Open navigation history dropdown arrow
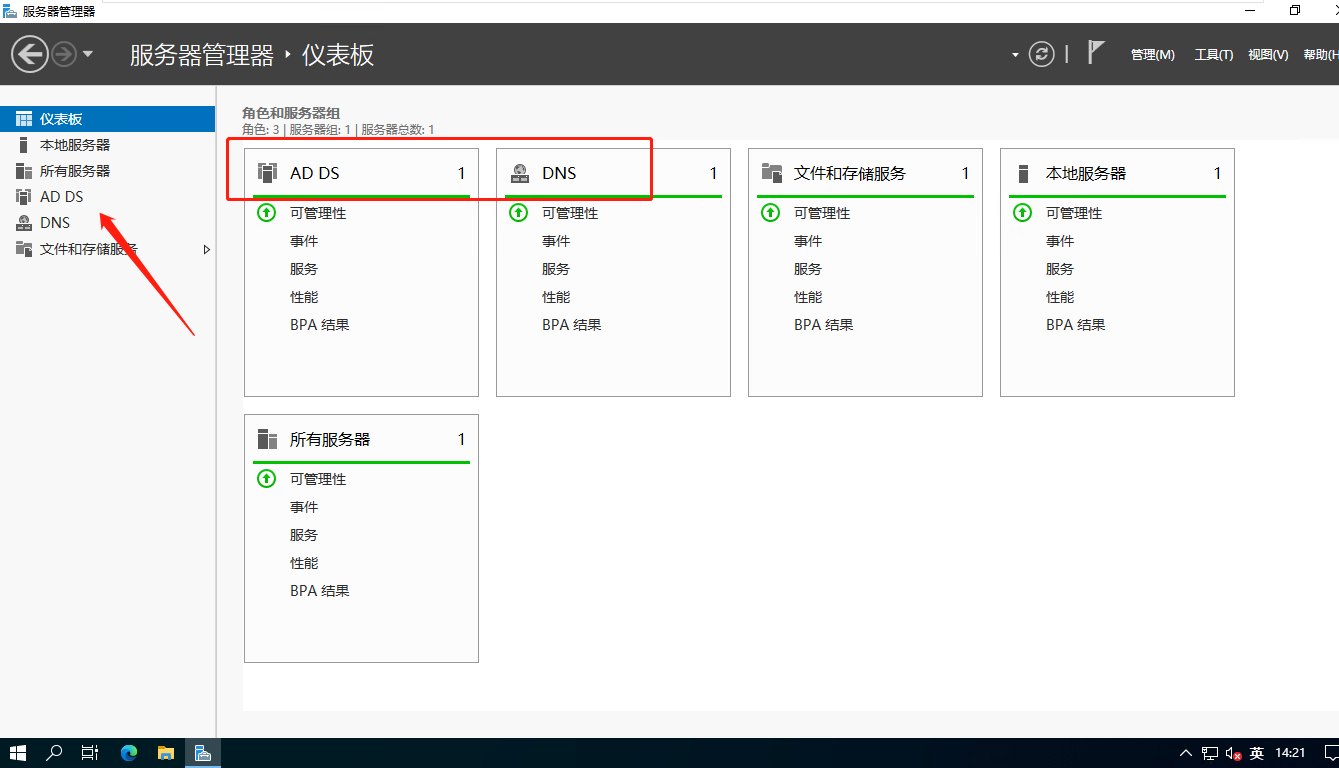The width and height of the screenshot is (1339, 768). (88, 54)
